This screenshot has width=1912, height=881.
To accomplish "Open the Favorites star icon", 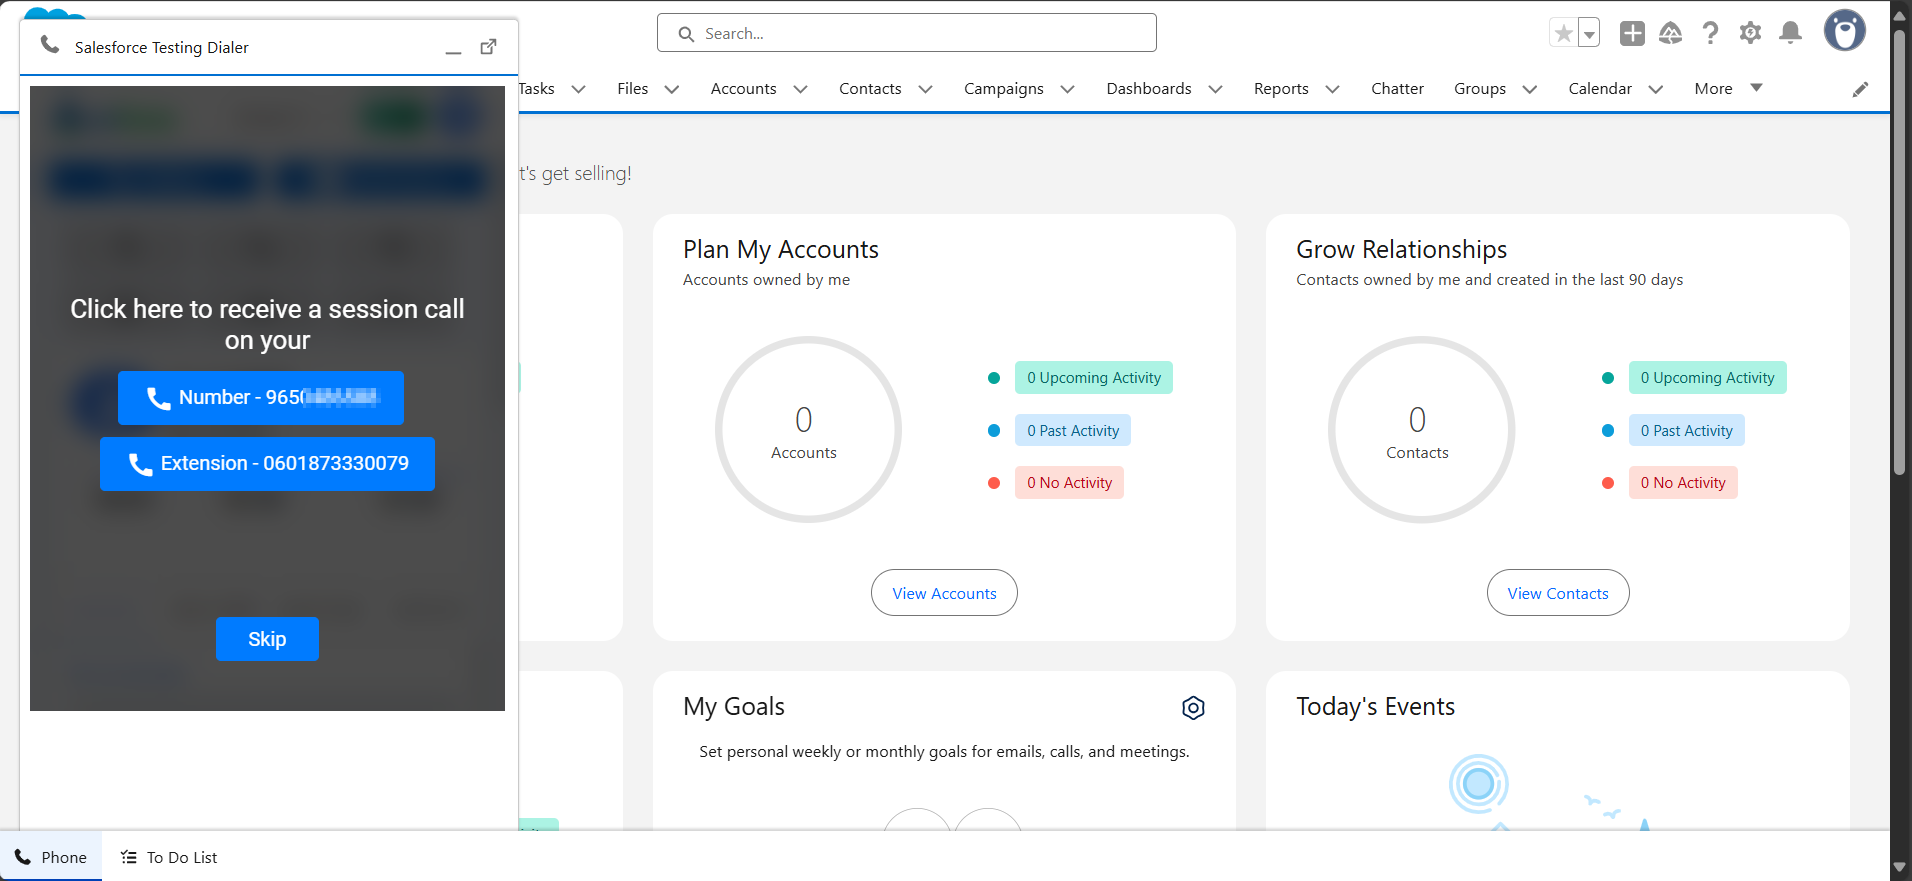I will click(x=1564, y=33).
